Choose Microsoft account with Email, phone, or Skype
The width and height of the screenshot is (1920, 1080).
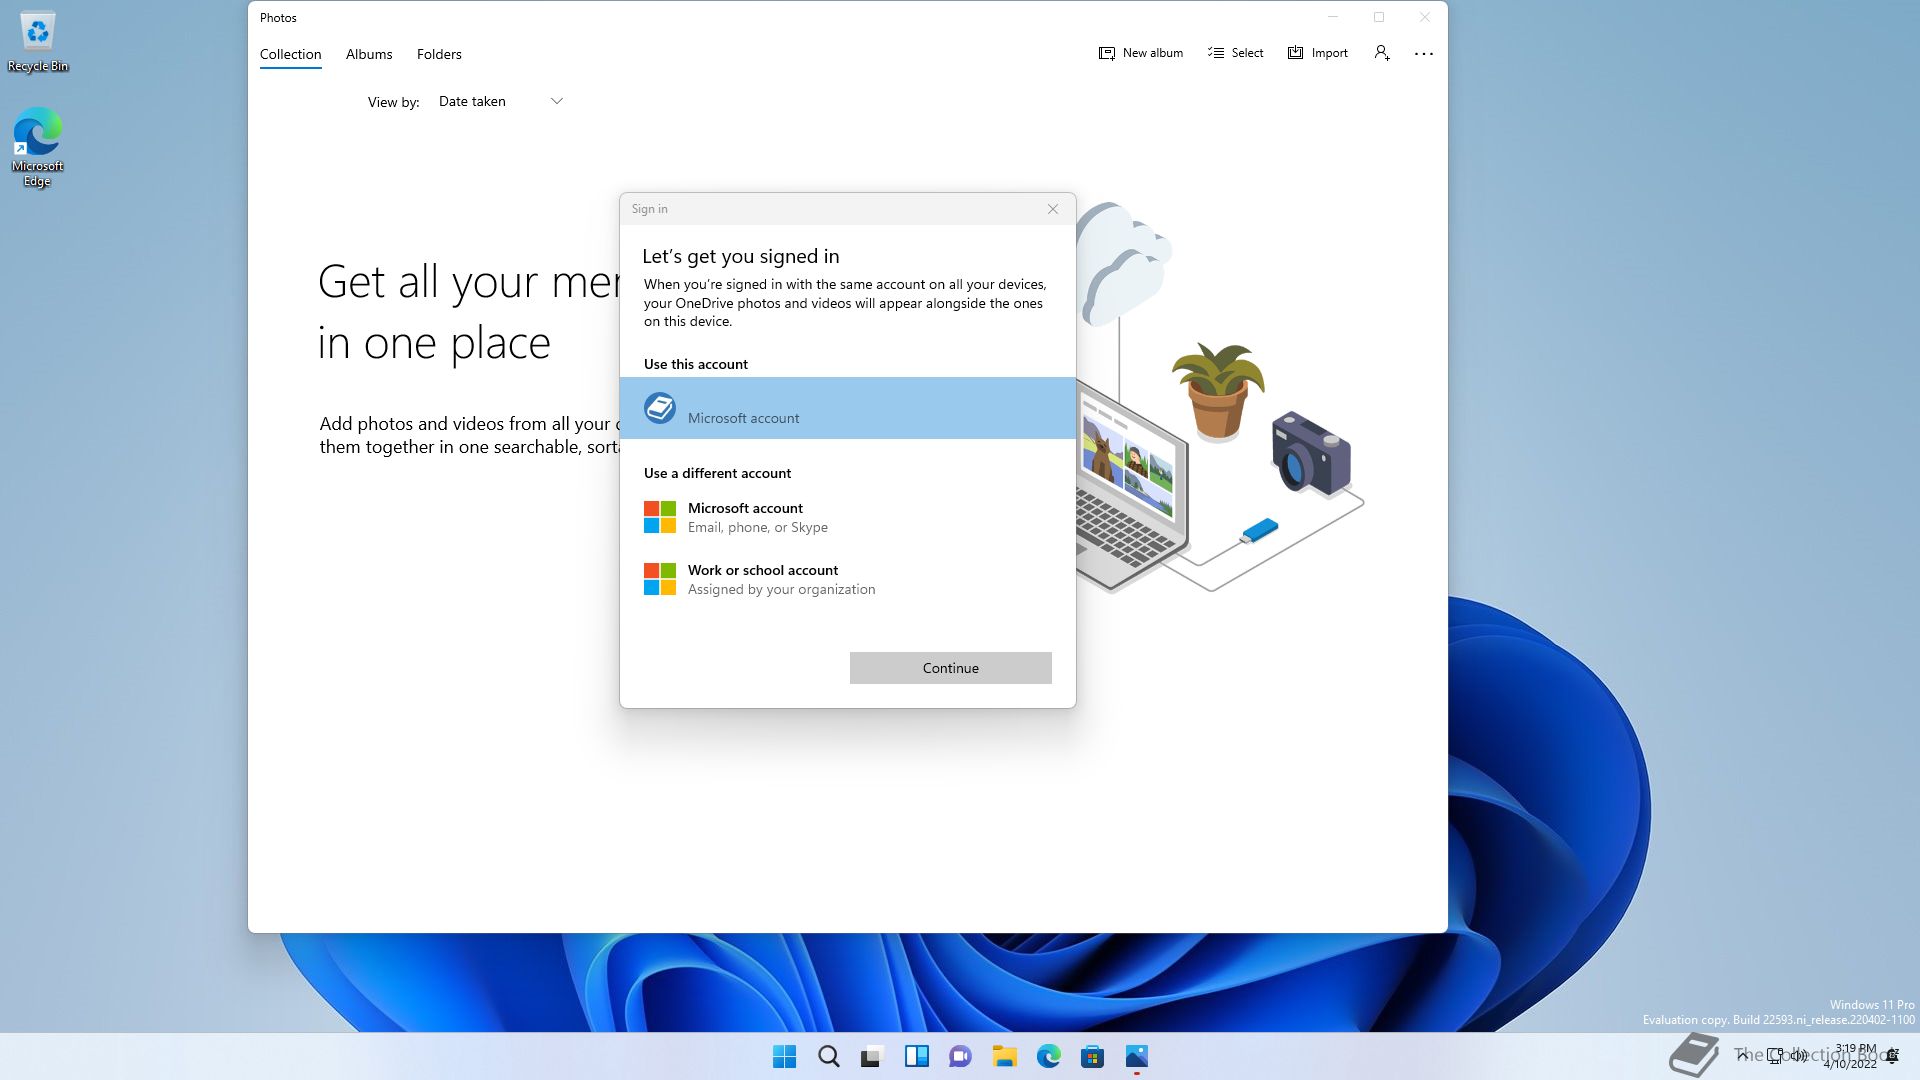point(848,517)
